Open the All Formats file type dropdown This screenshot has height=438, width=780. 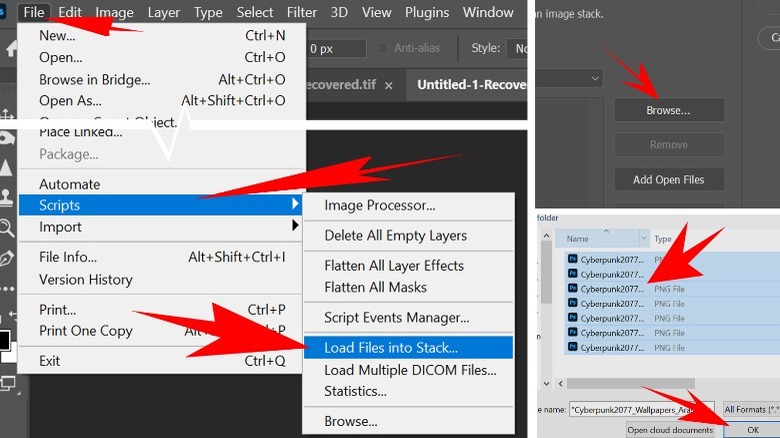click(751, 410)
